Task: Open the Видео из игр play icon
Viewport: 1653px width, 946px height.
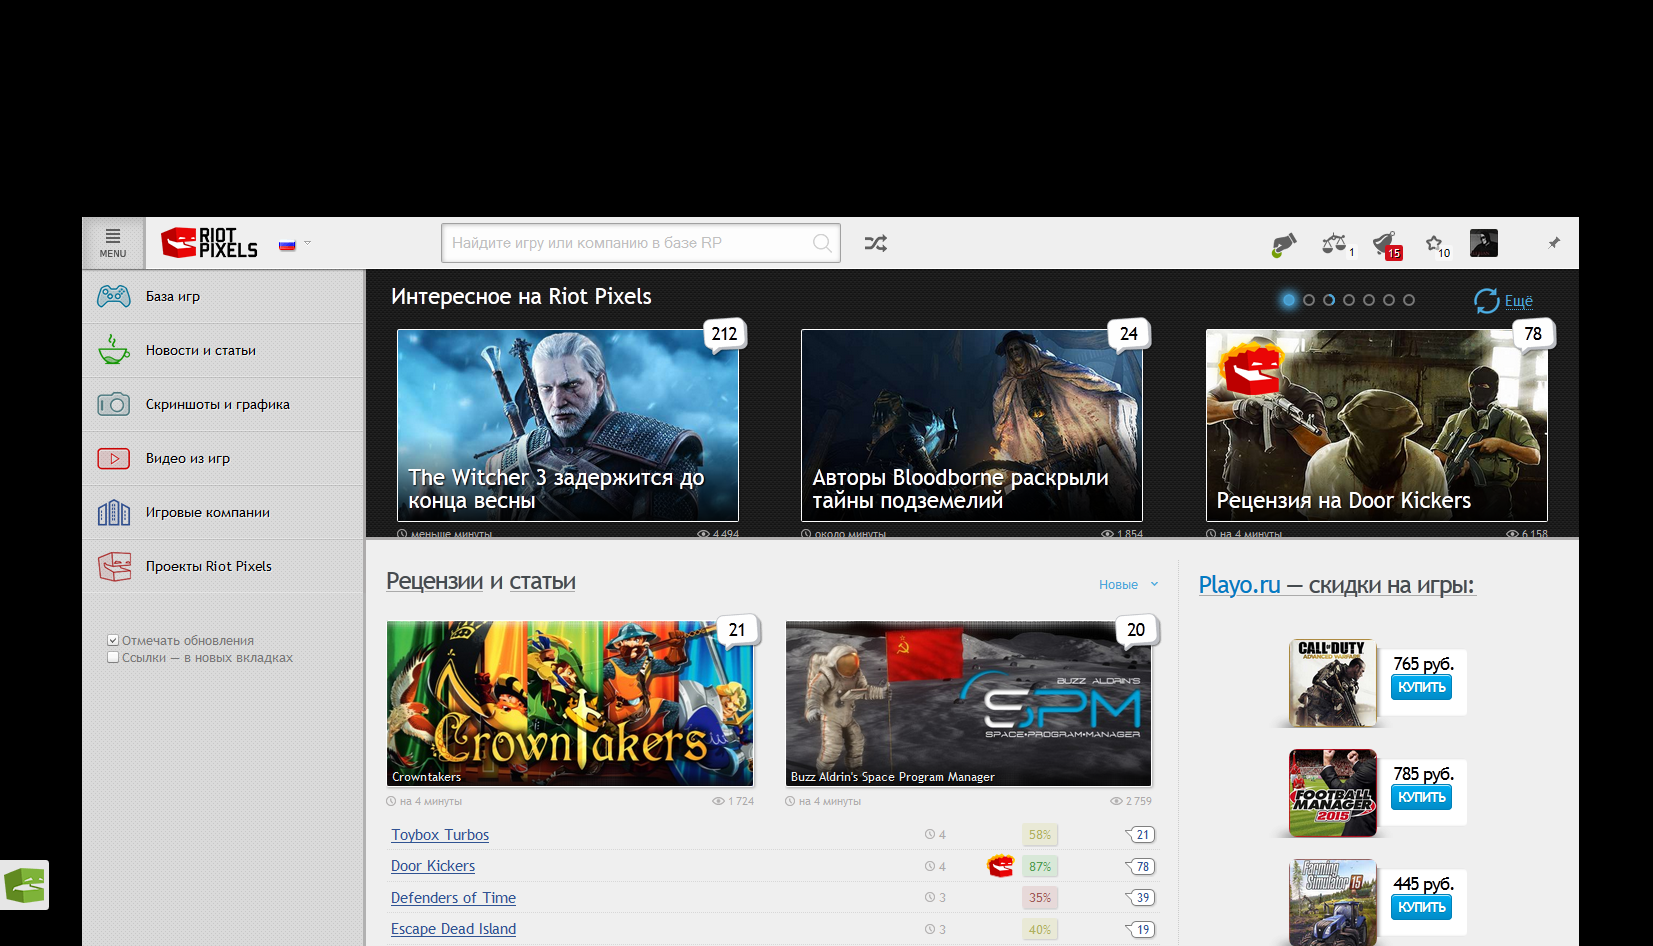Action: 114,458
